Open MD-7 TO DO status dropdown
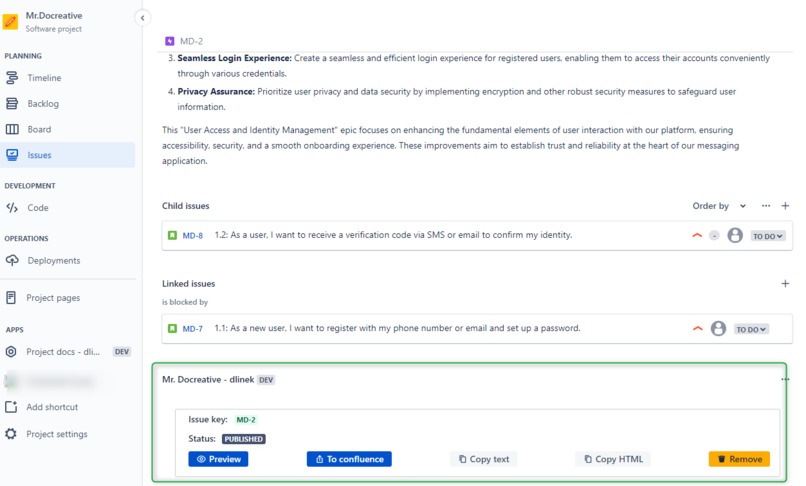 tap(751, 329)
